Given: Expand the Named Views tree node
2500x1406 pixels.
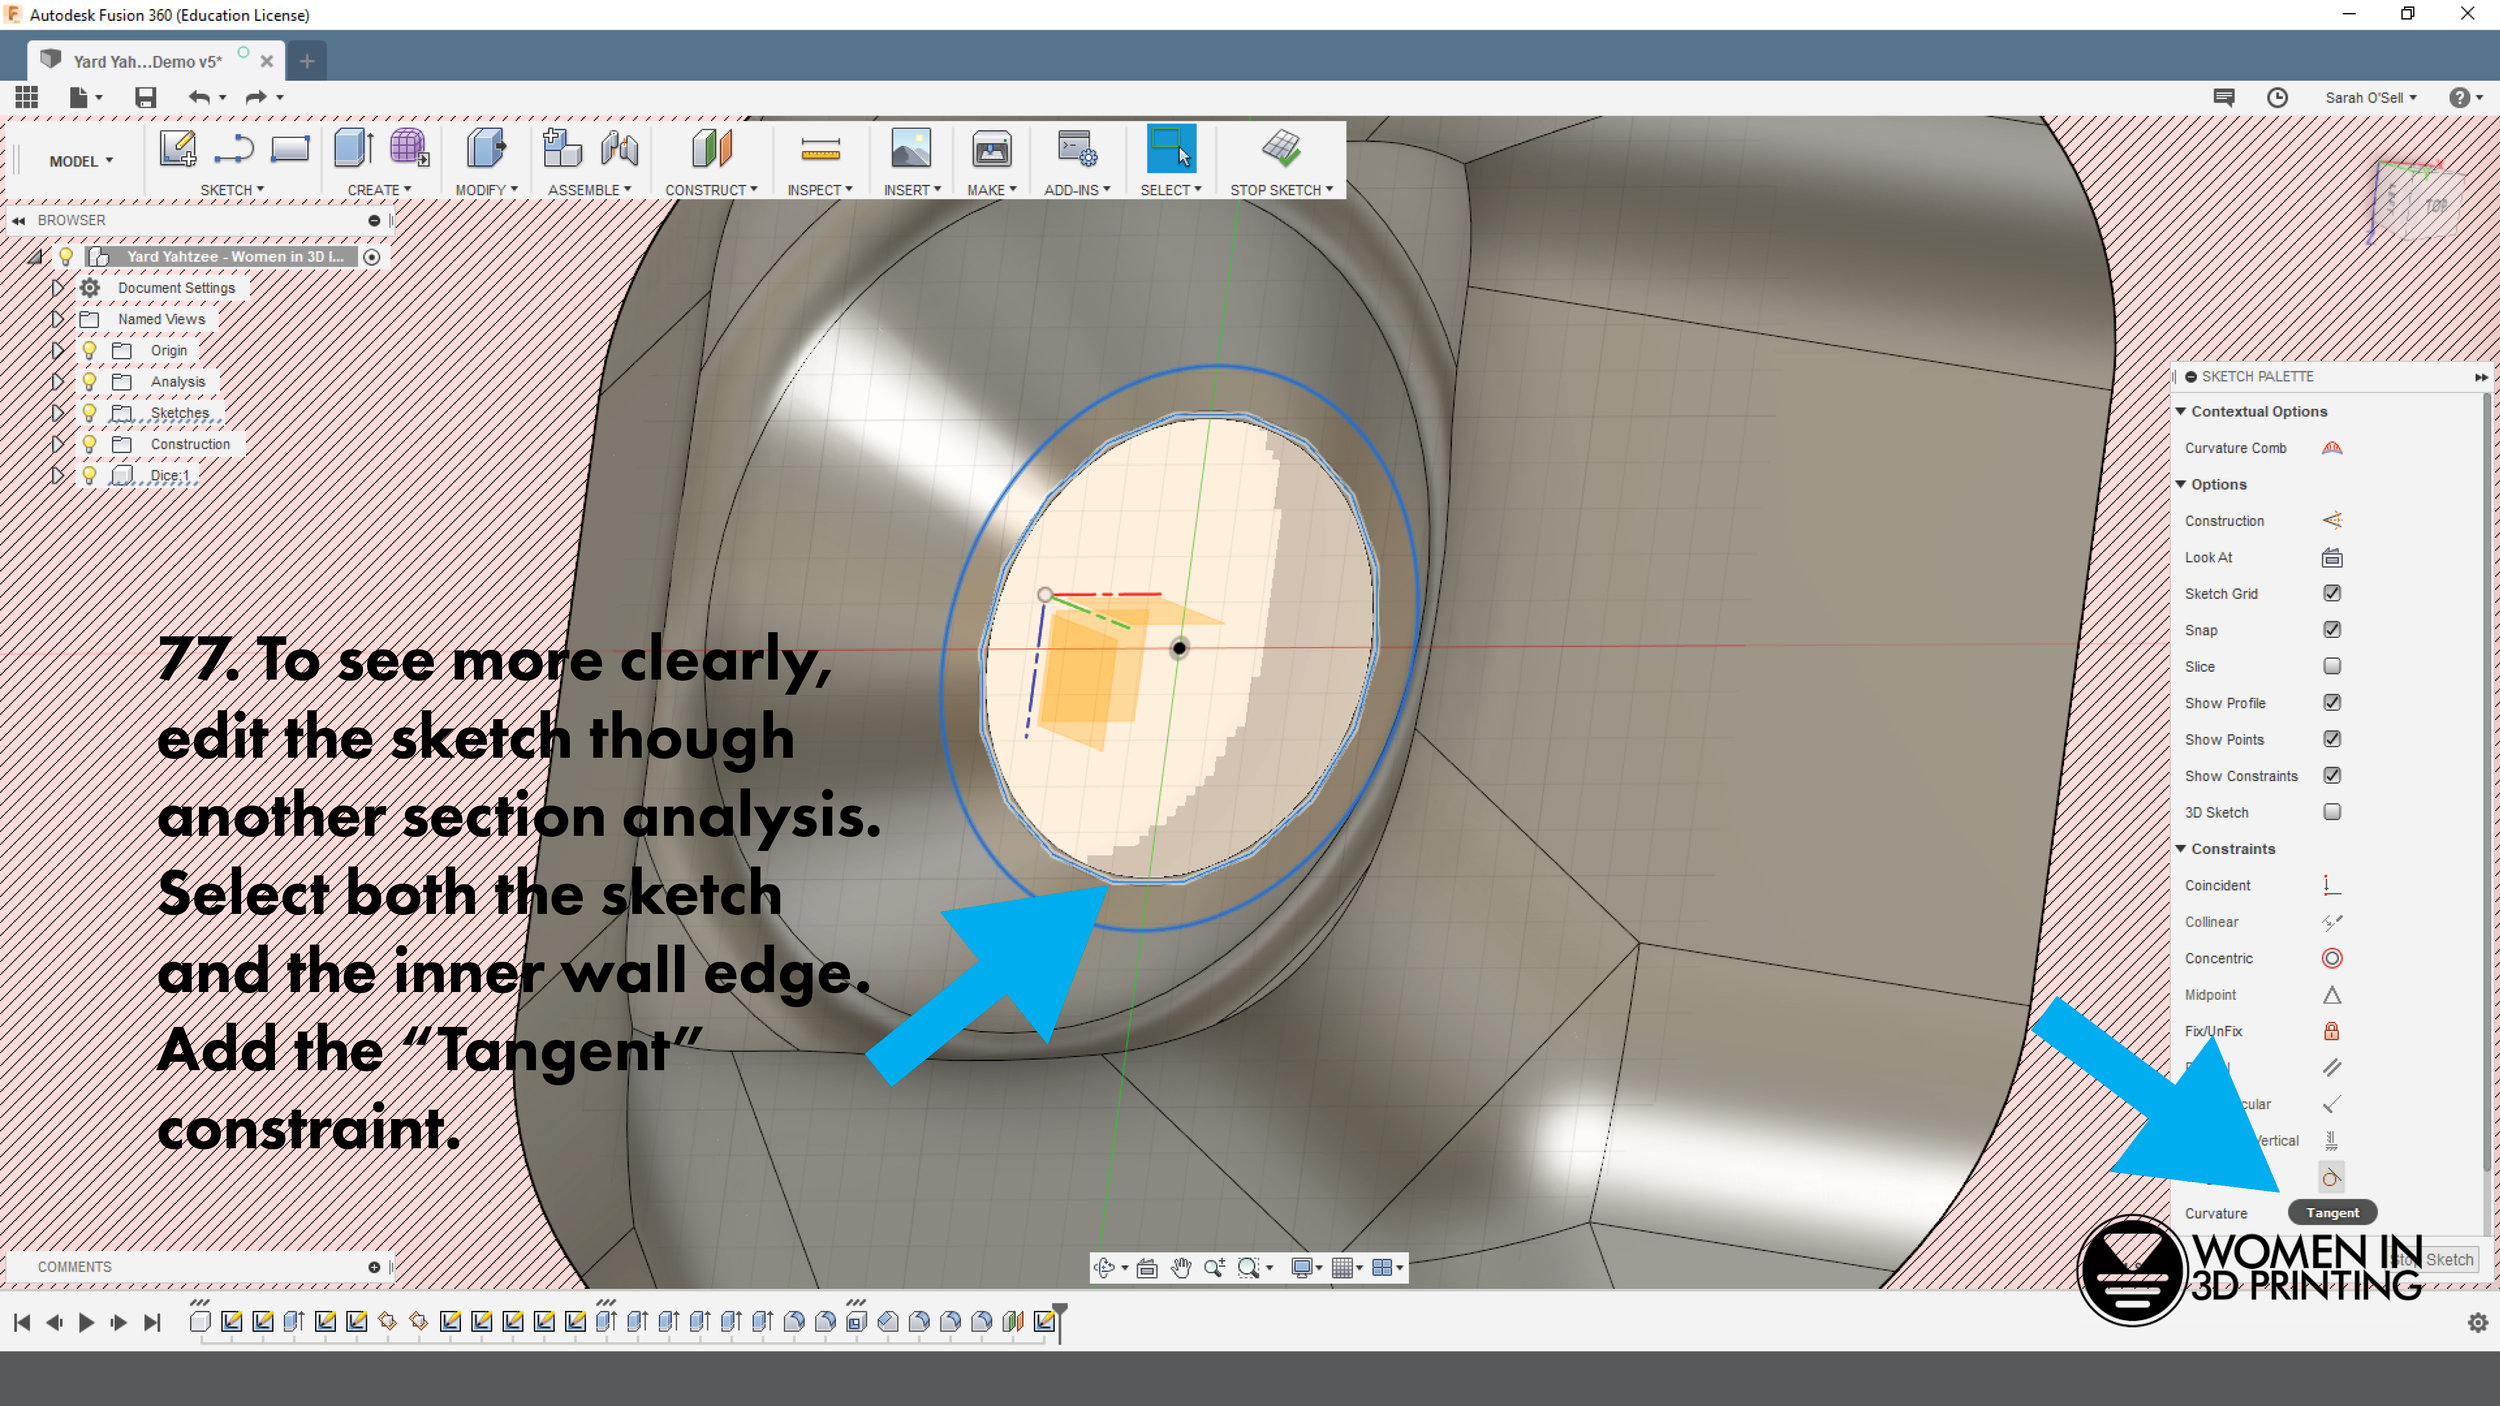Looking at the screenshot, I should tap(57, 319).
